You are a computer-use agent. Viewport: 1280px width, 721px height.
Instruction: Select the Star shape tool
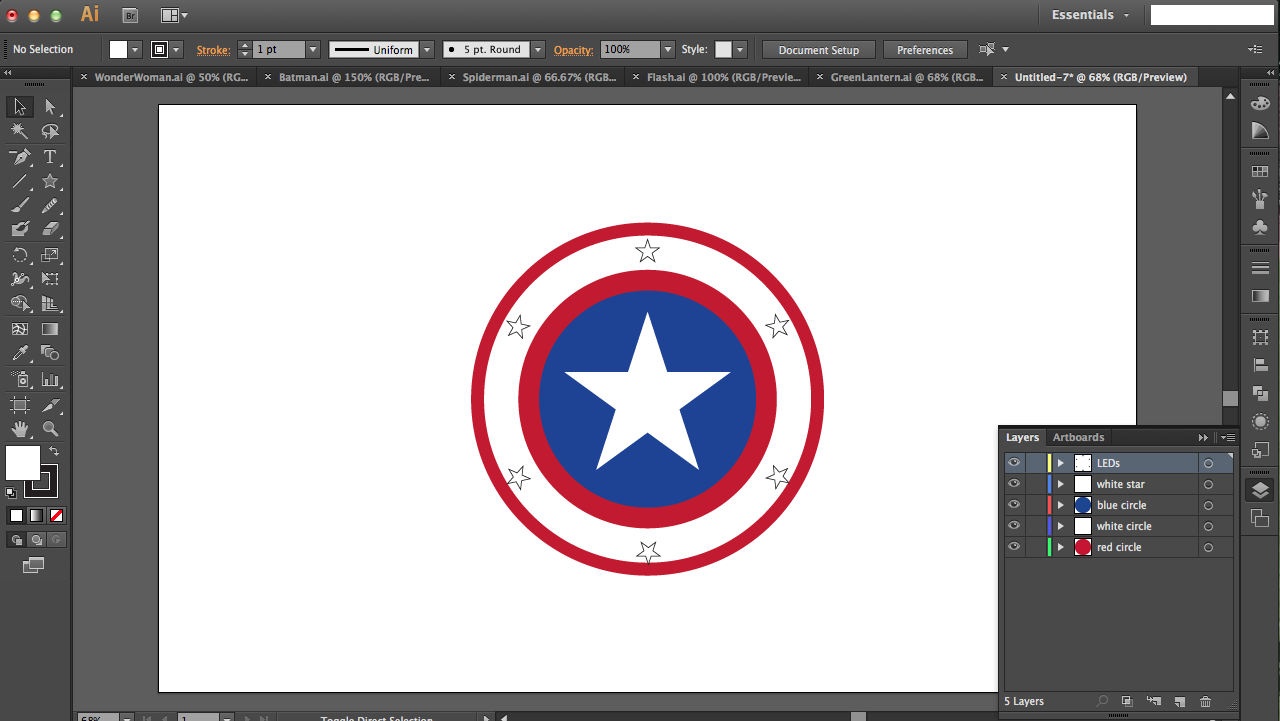[50, 181]
